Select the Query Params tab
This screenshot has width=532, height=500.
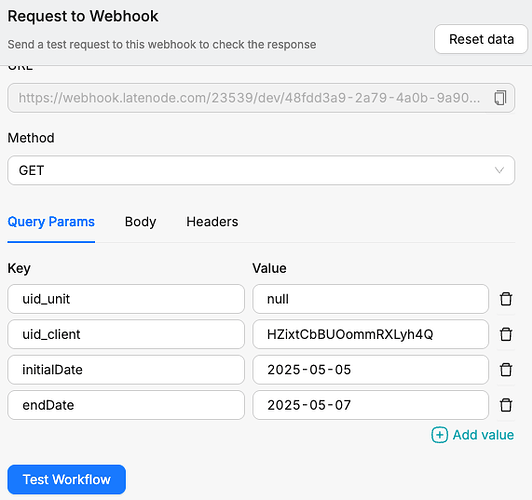51,222
